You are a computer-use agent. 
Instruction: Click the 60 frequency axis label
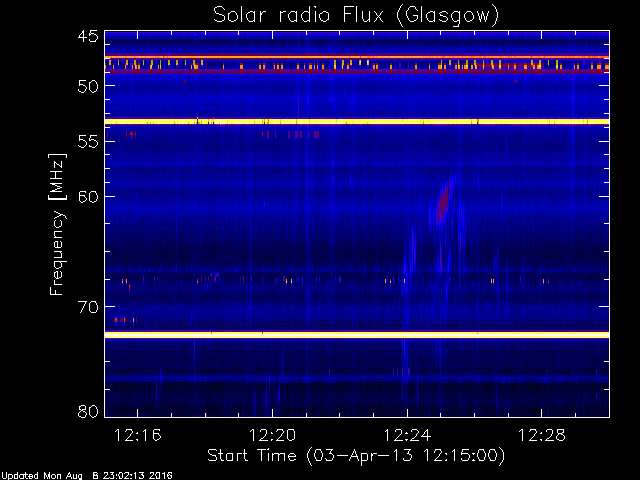tap(88, 196)
